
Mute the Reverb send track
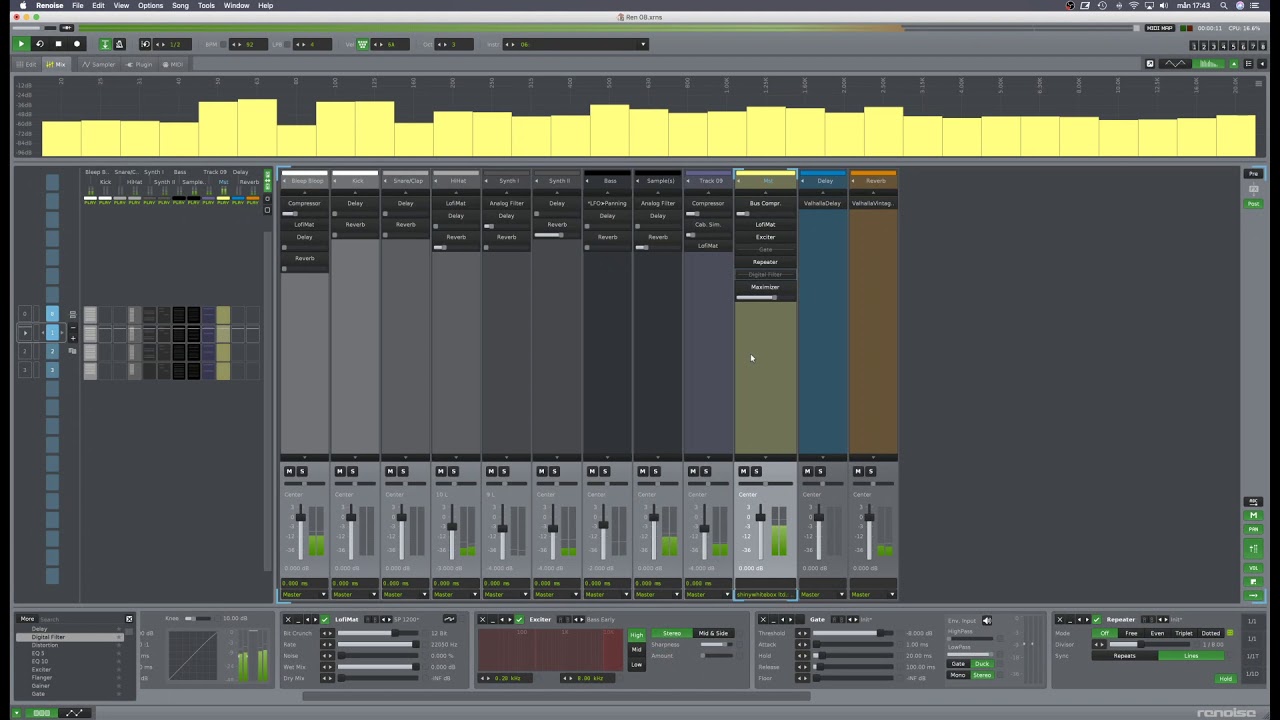point(858,471)
